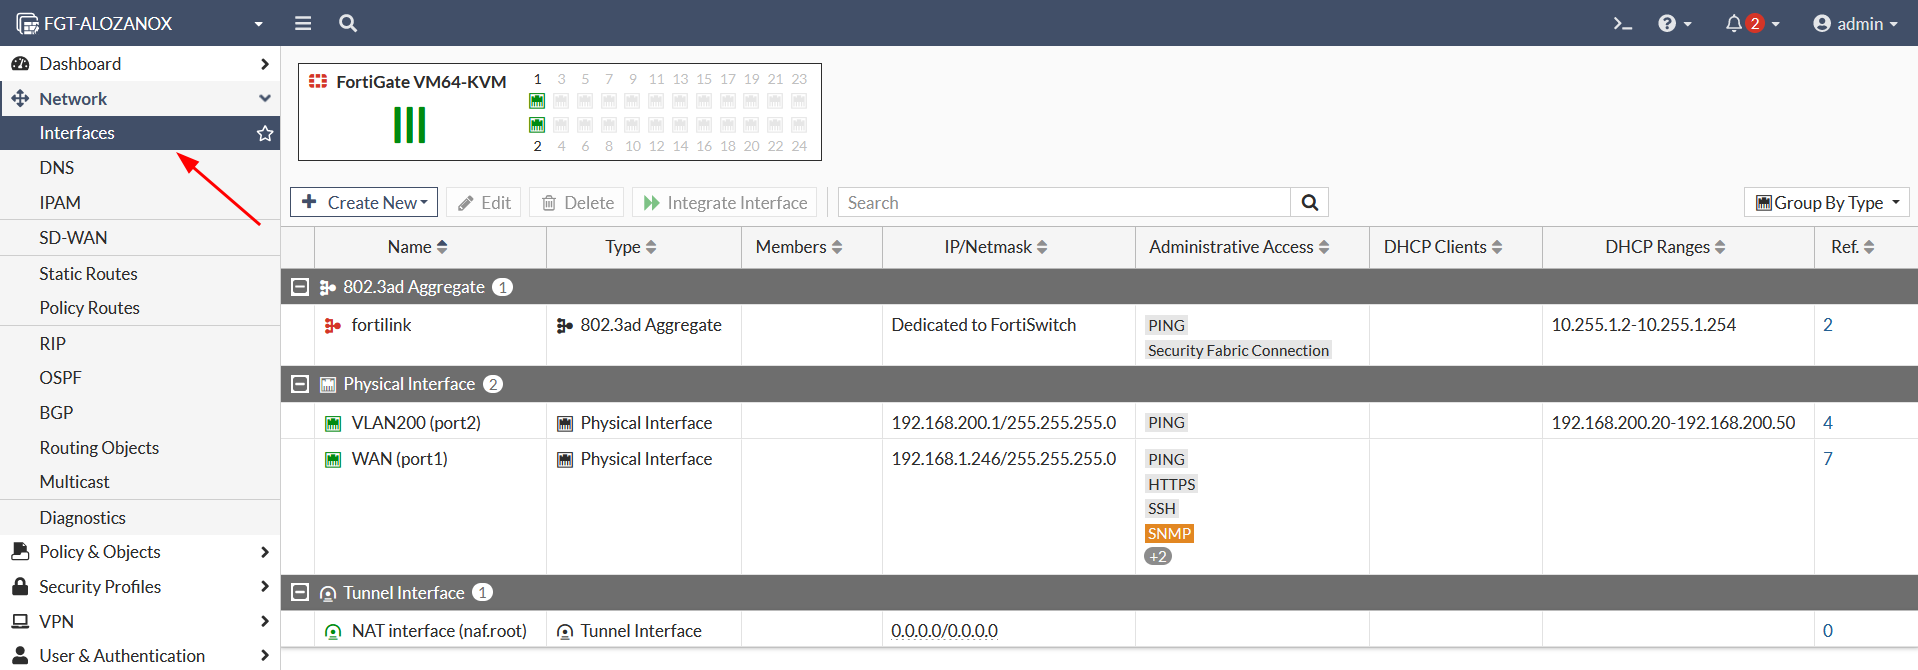Click the port 1 icon on faceplate

(x=537, y=101)
